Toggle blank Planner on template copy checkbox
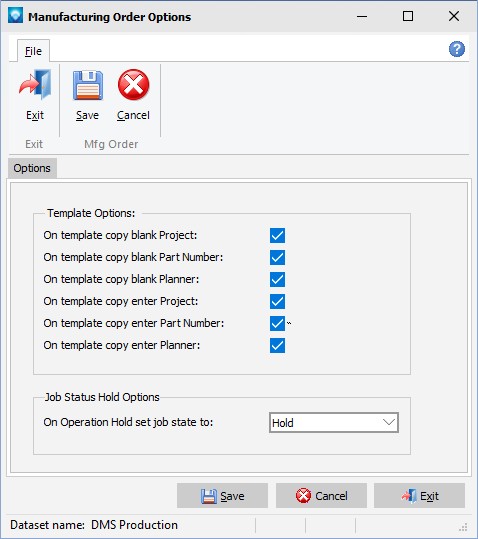478x539 pixels. (277, 279)
